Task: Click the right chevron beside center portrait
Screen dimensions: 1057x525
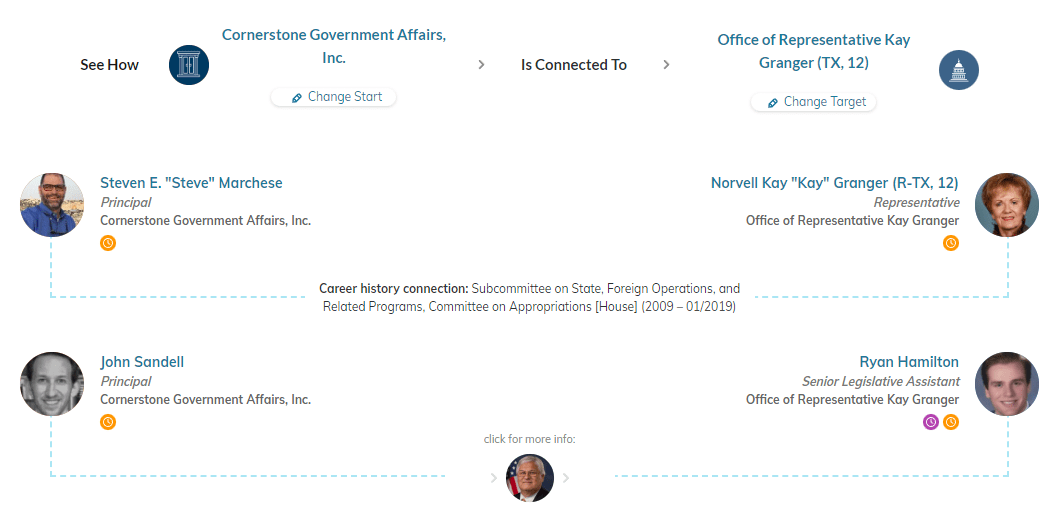Action: point(566,478)
